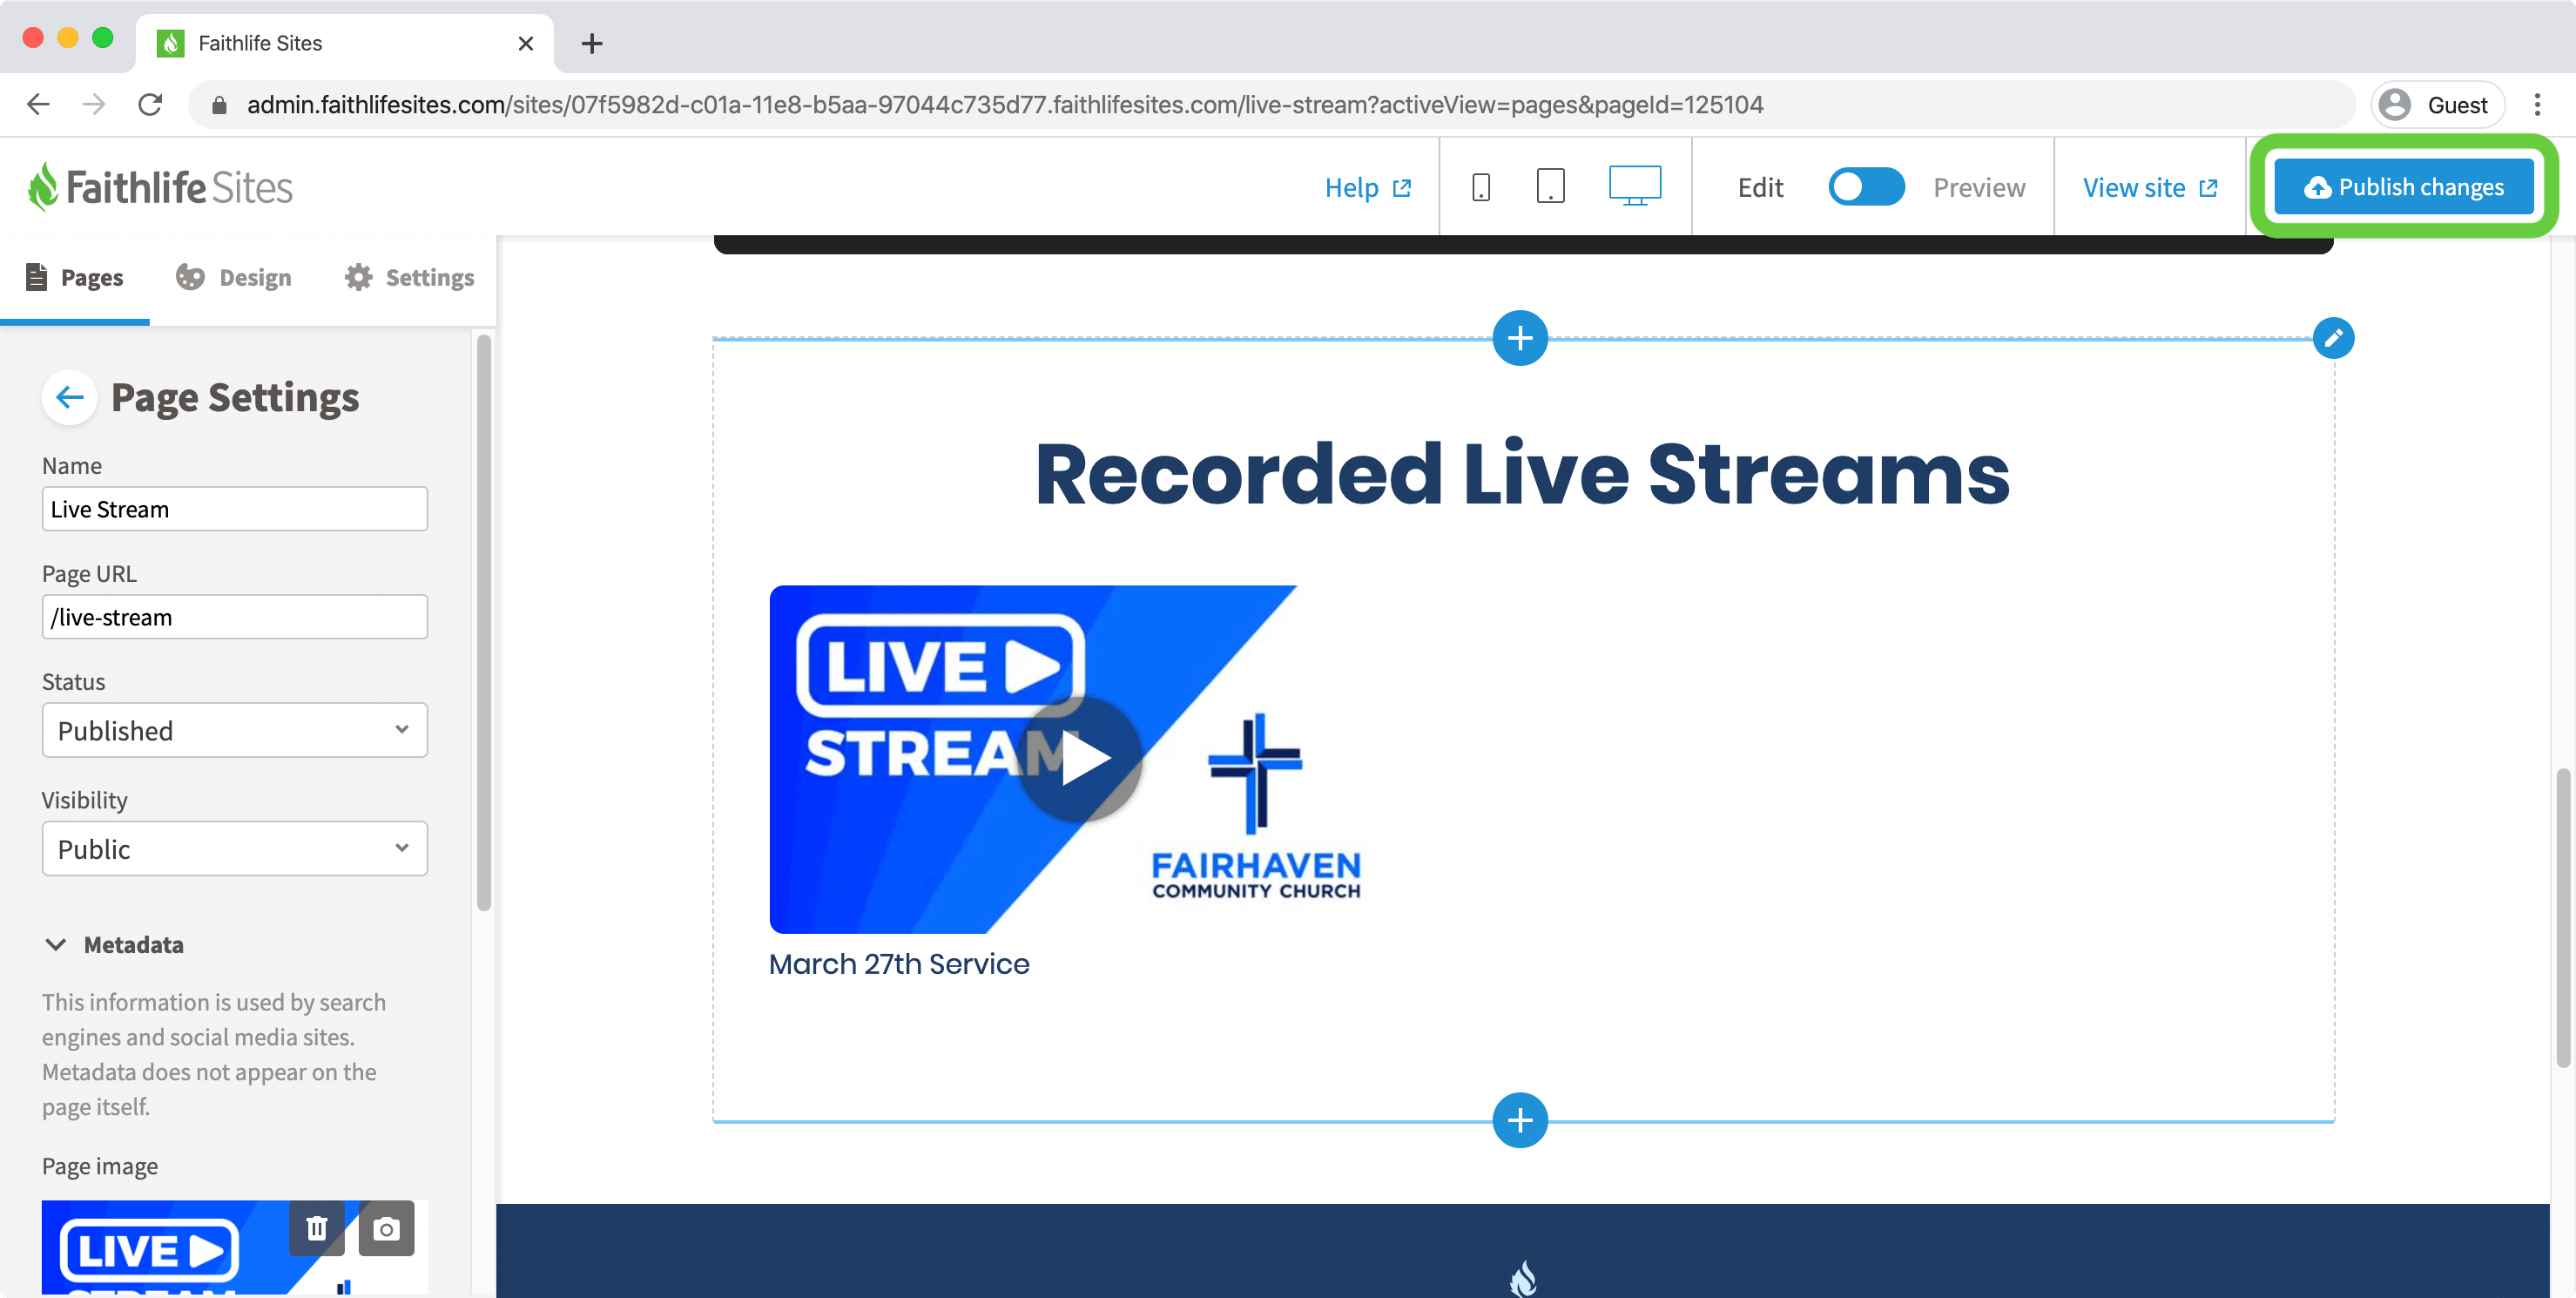The image size is (2576, 1298).
Task: Play the March 27th Service video
Action: click(1080, 759)
